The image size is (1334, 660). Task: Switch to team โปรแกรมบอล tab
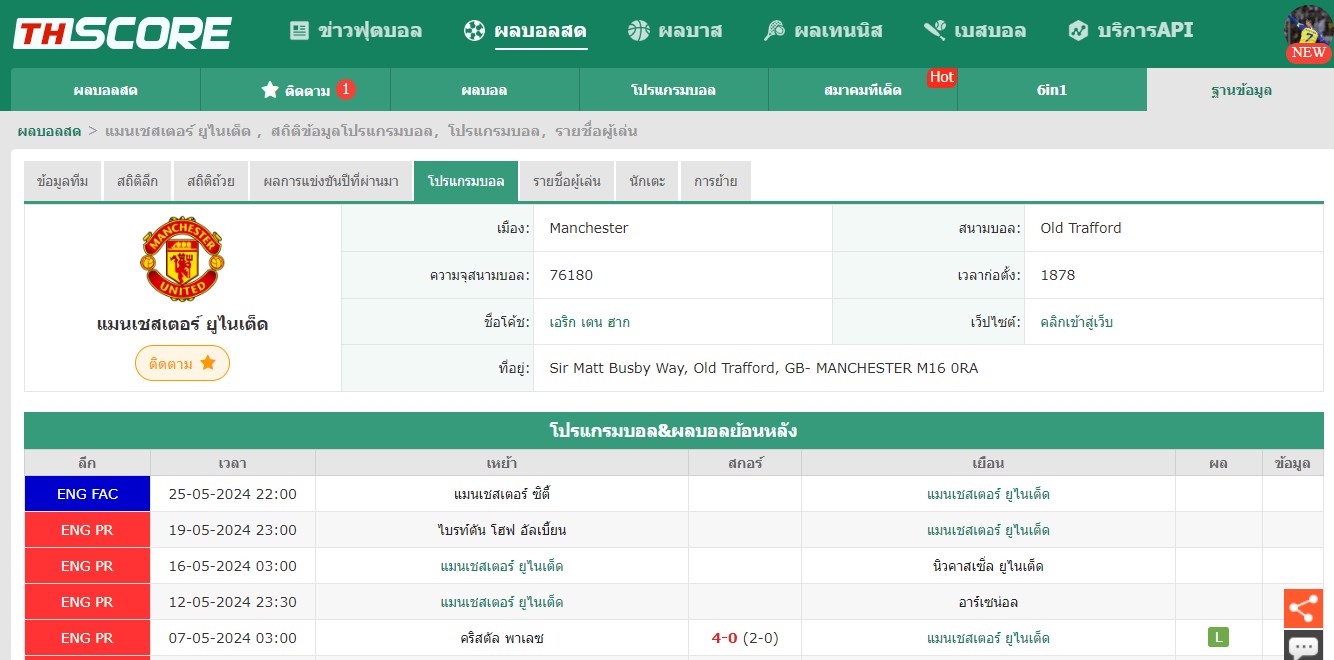pyautogui.click(x=466, y=181)
